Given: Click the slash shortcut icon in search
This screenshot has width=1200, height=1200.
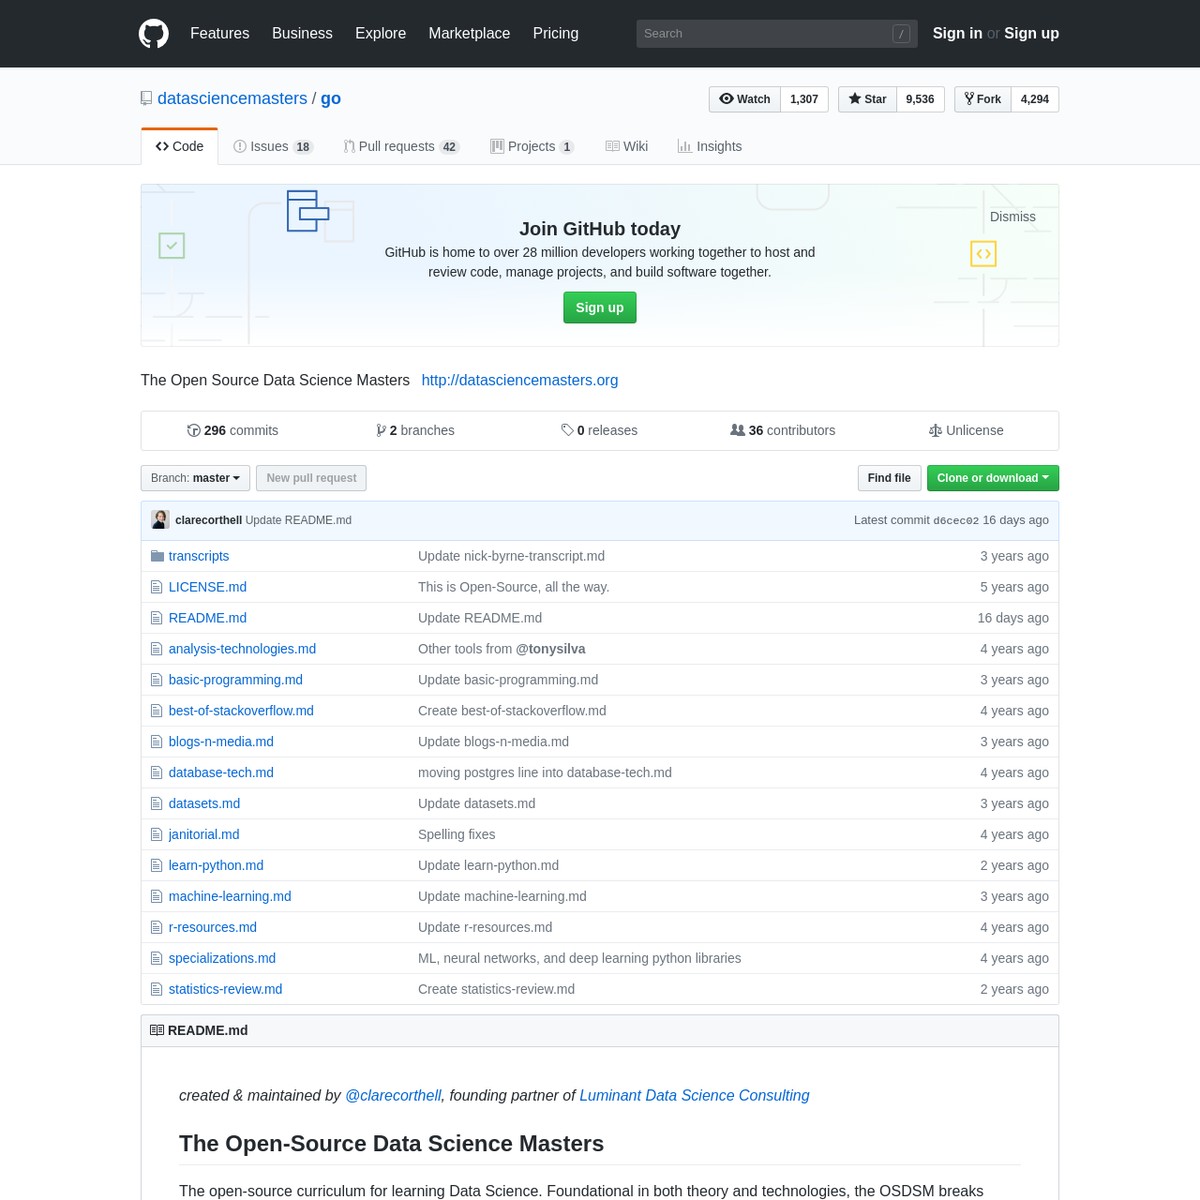Looking at the screenshot, I should pyautogui.click(x=901, y=33).
